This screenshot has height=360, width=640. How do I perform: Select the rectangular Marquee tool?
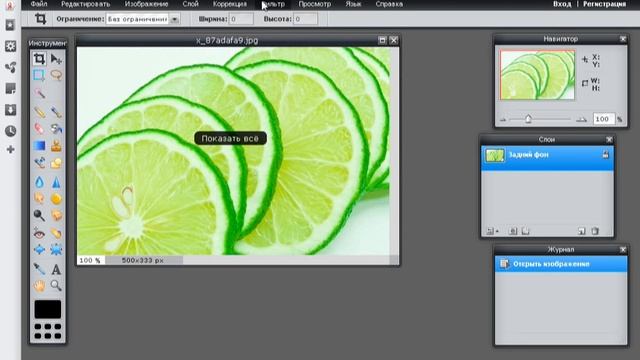click(x=39, y=75)
